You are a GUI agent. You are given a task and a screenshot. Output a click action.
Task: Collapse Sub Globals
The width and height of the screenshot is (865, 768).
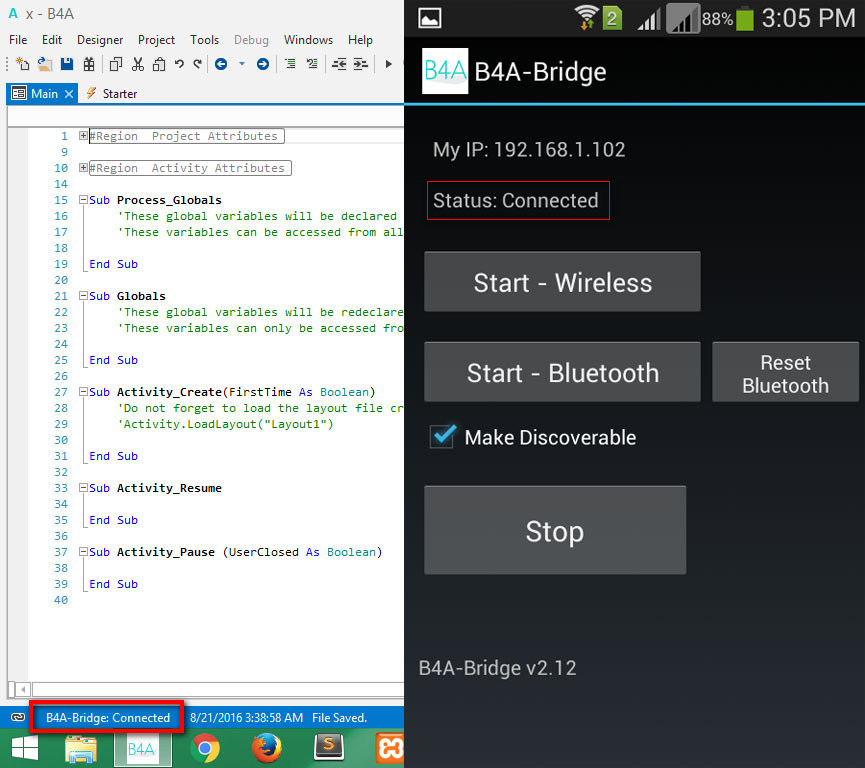pyautogui.click(x=83, y=296)
